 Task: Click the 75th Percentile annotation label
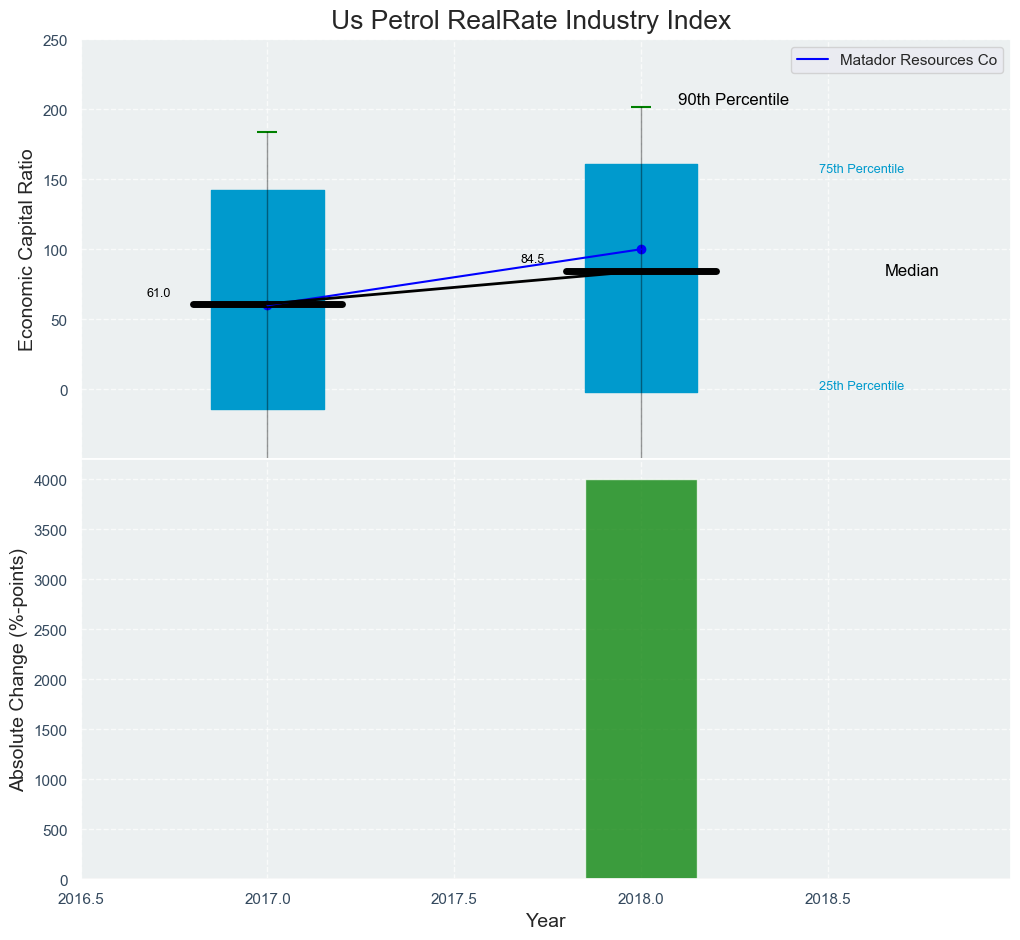(861, 169)
